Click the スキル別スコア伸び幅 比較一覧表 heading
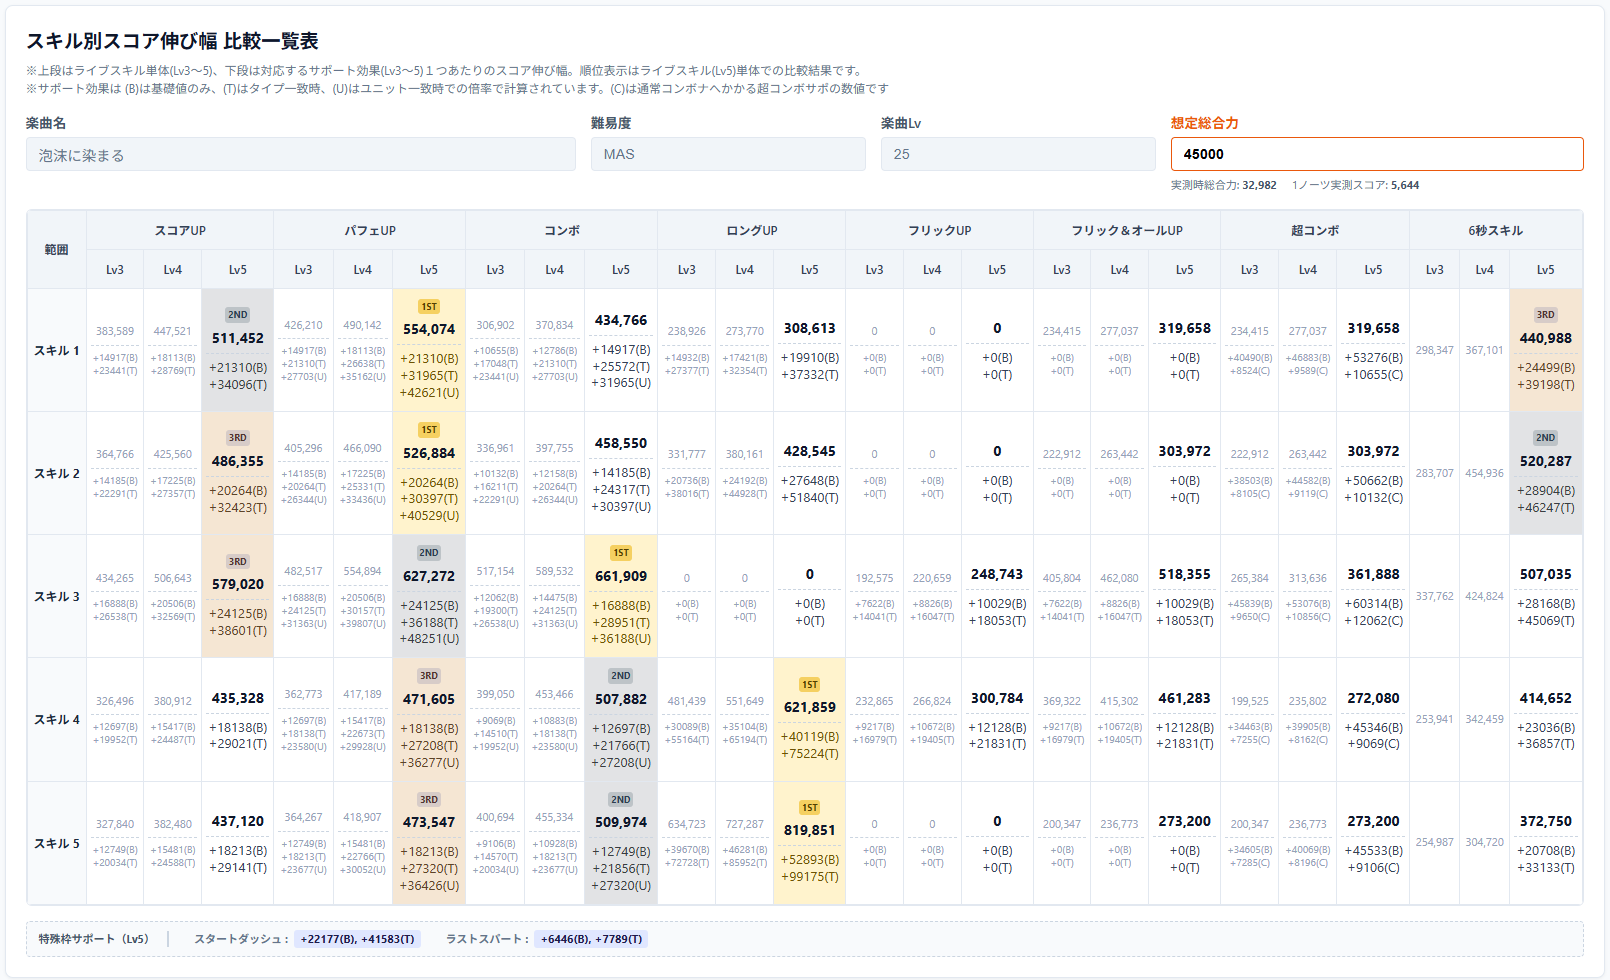Viewport: 1610px width, 980px height. [172, 41]
